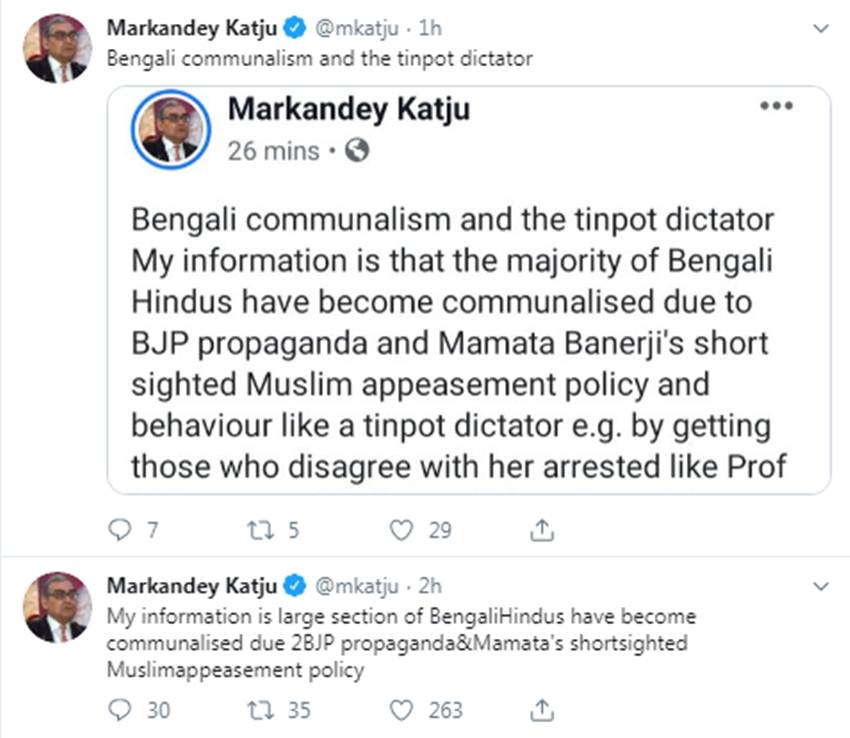The width and height of the screenshot is (850, 738).
Task: Share the bottom tweet via share icon
Action: (541, 709)
